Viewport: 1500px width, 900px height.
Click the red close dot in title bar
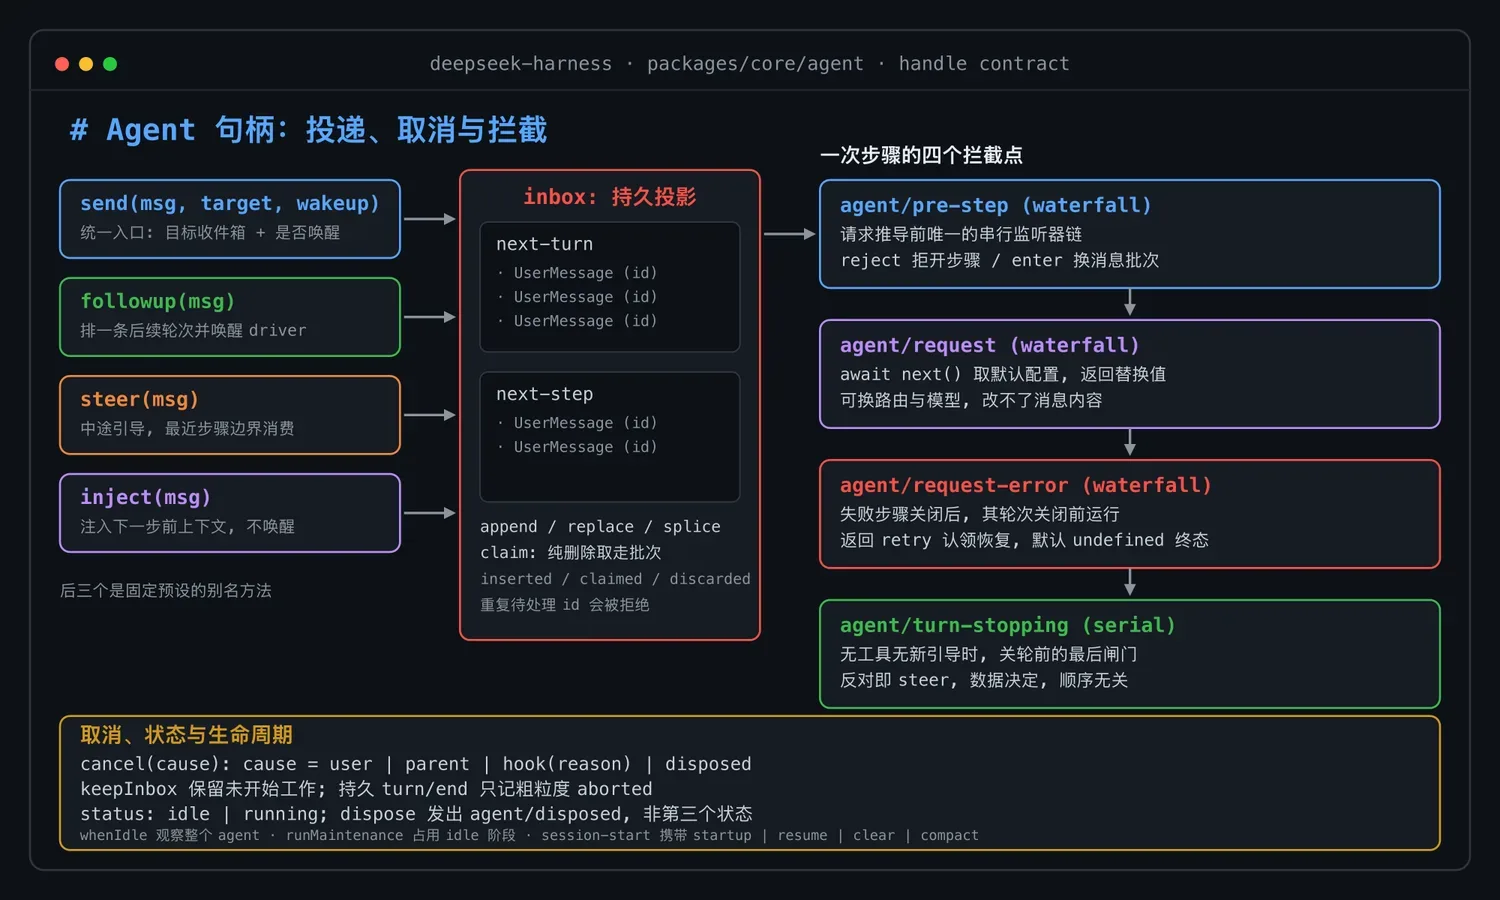pyautogui.click(x=62, y=64)
